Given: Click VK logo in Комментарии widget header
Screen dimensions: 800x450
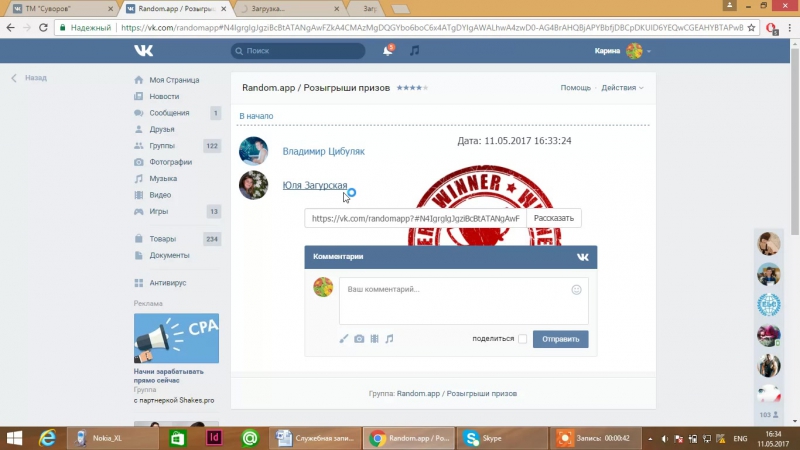Looking at the screenshot, I should (583, 257).
